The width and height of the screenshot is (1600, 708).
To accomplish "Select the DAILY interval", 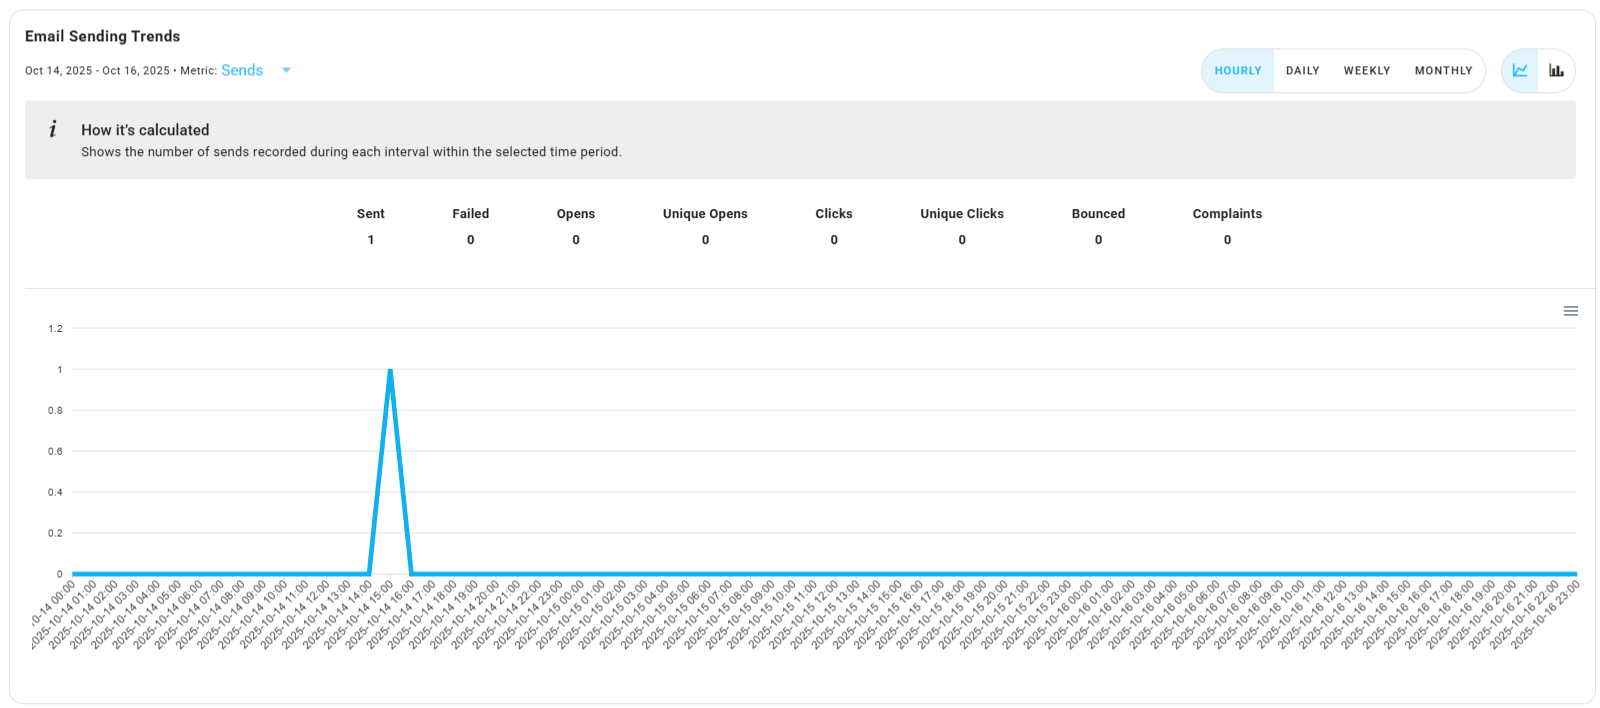I will click(1302, 71).
